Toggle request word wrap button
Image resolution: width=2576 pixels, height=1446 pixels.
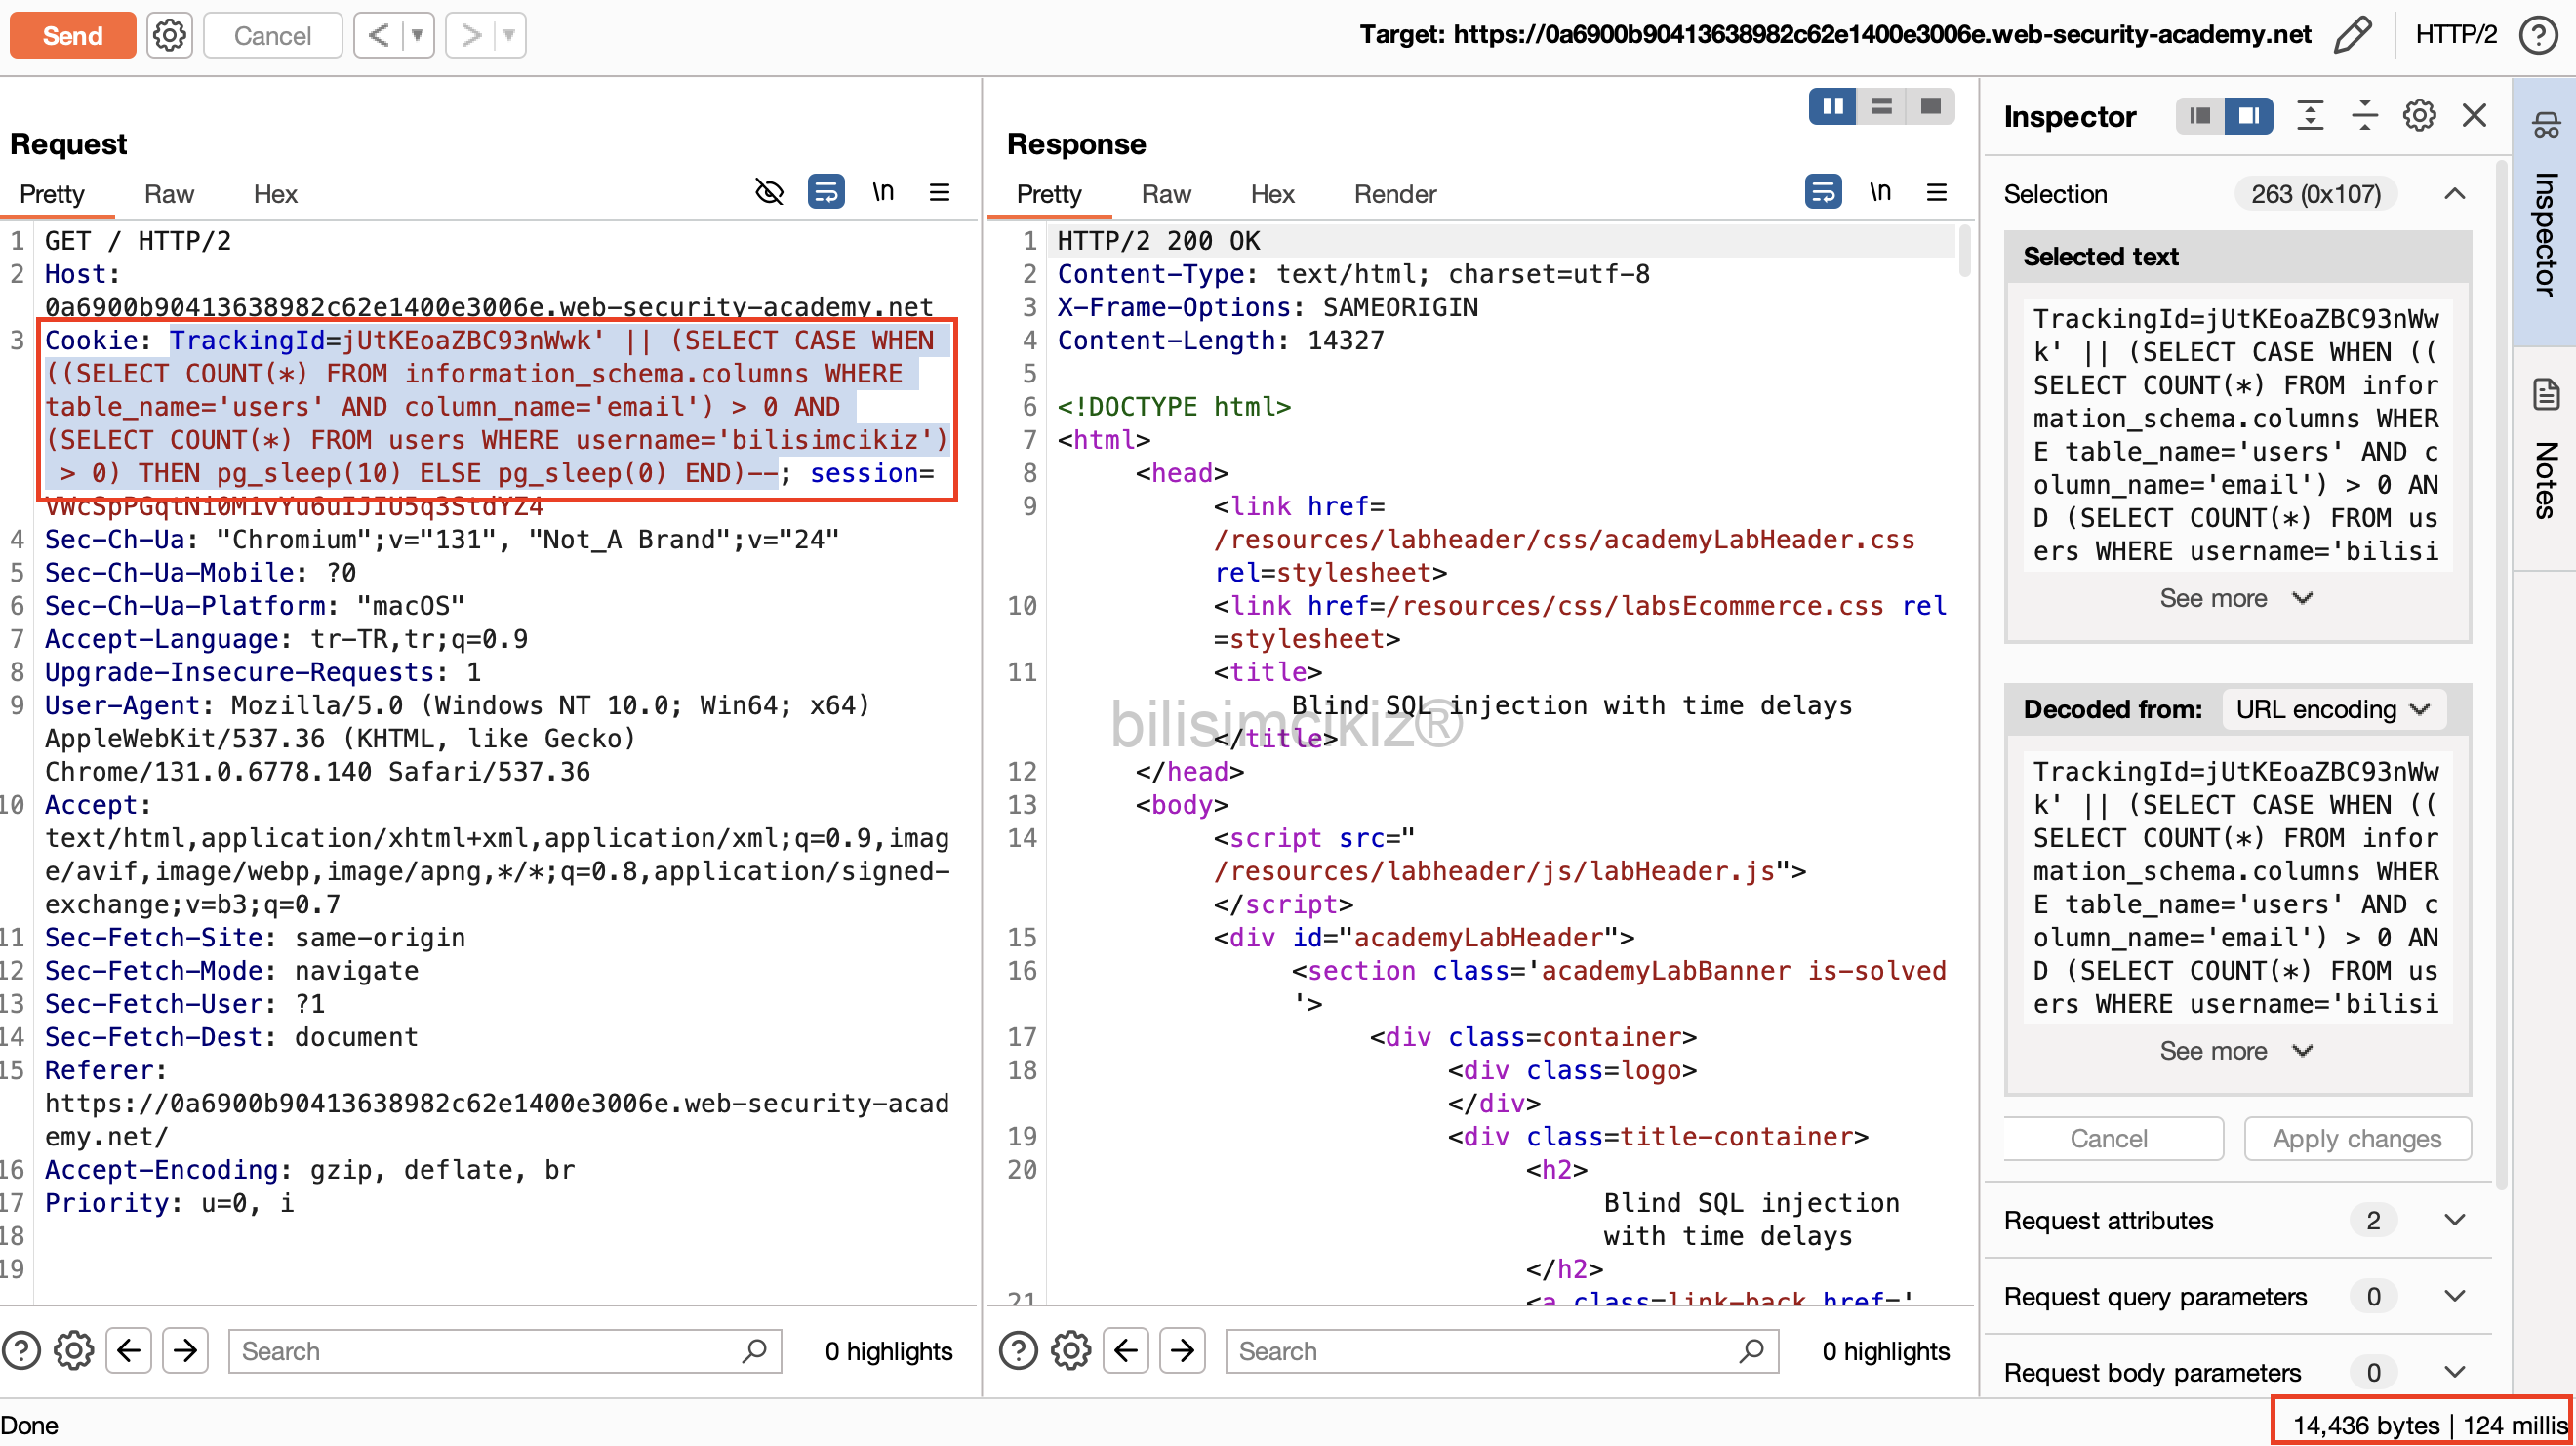[825, 192]
